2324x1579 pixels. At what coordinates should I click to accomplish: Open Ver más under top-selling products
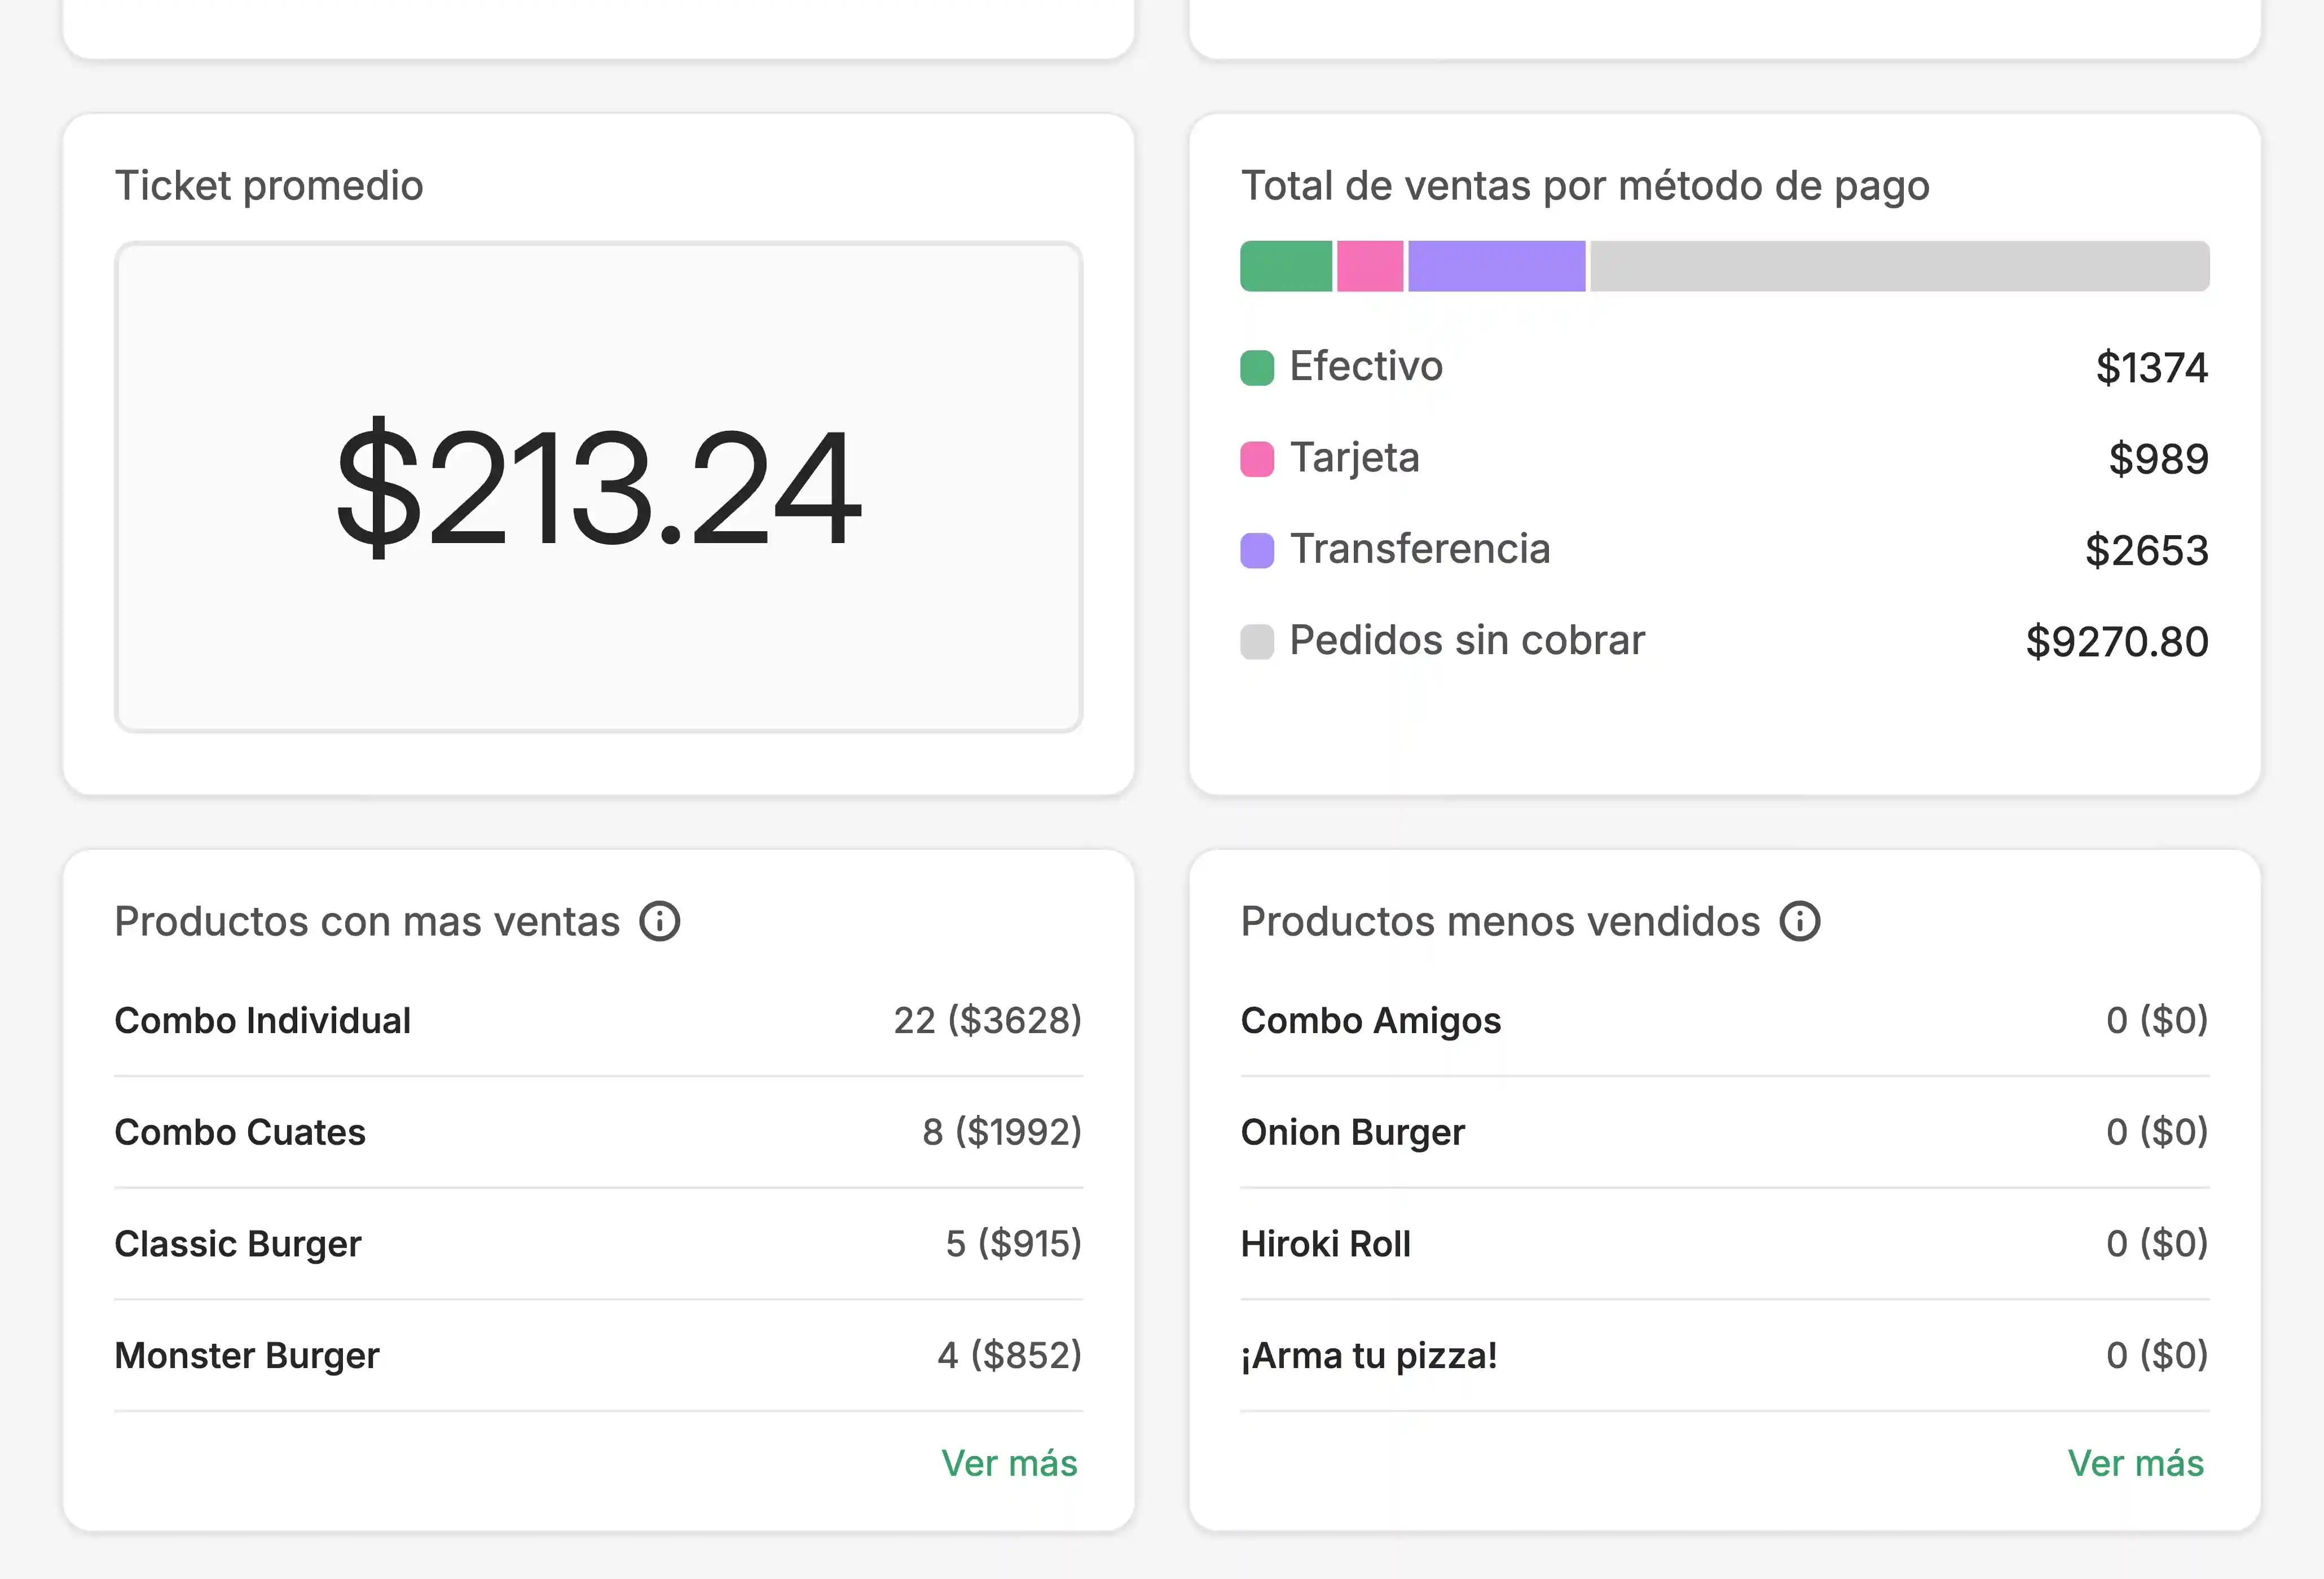coord(1009,1463)
